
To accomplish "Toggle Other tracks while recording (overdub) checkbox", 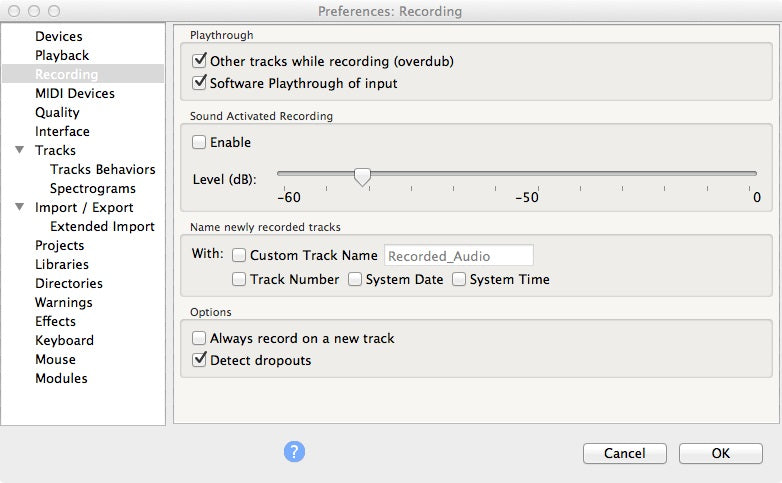I will pyautogui.click(x=200, y=61).
